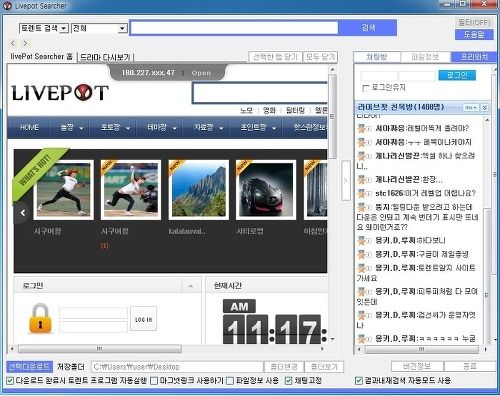Screen dimensions: 500x396
Task: Click the 폴더보기 button
Action: (x=324, y=367)
